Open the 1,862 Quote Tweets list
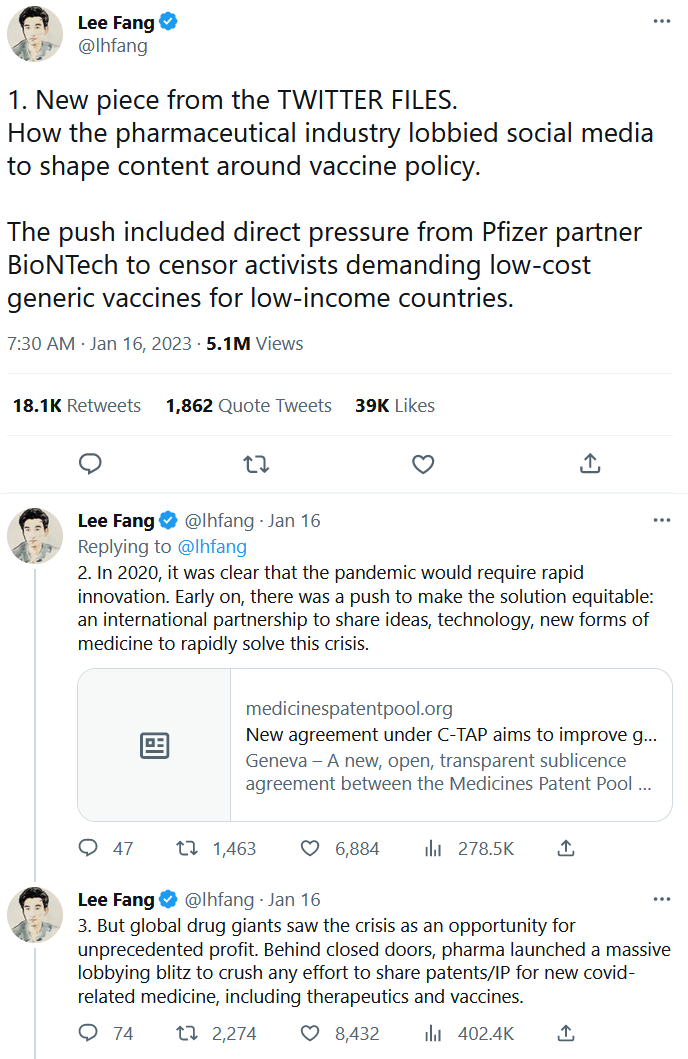Viewport: 688px width, 1059px height. (x=248, y=406)
